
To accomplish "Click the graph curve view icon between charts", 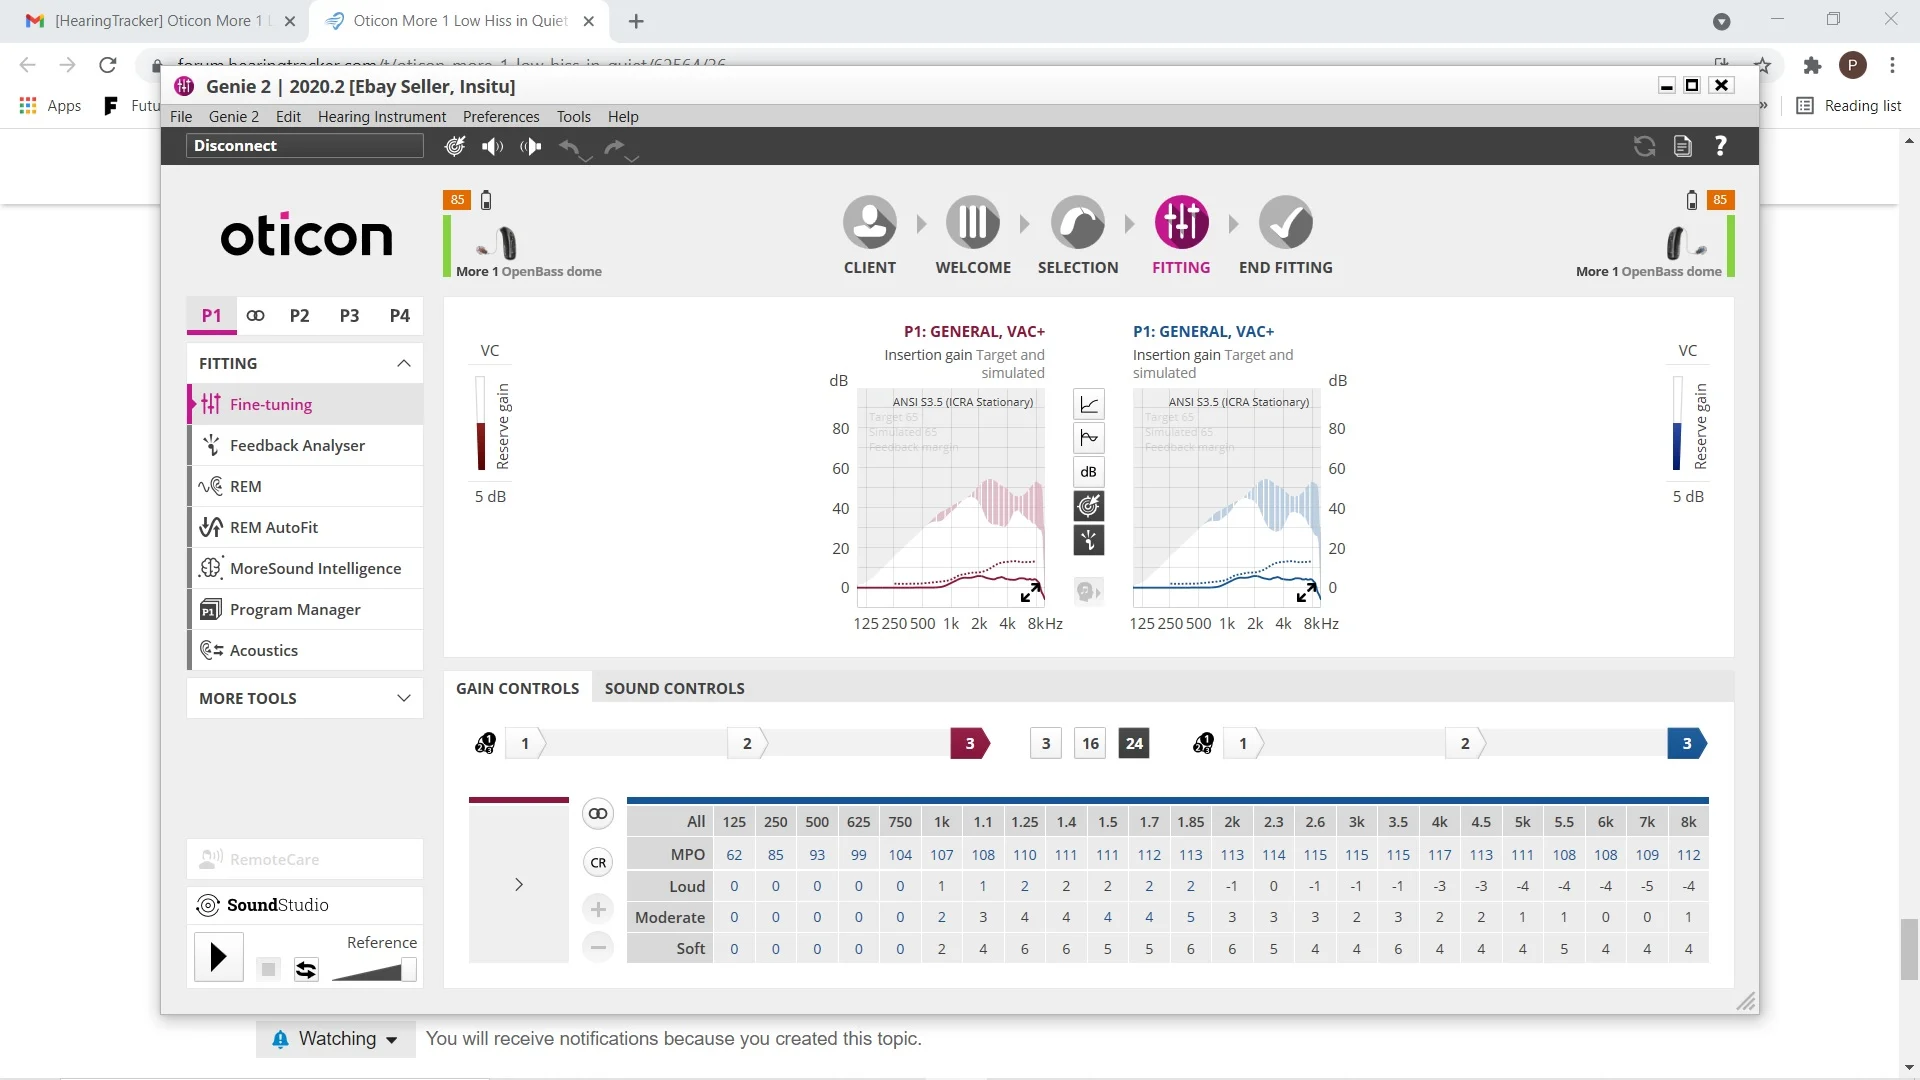I will tap(1089, 405).
